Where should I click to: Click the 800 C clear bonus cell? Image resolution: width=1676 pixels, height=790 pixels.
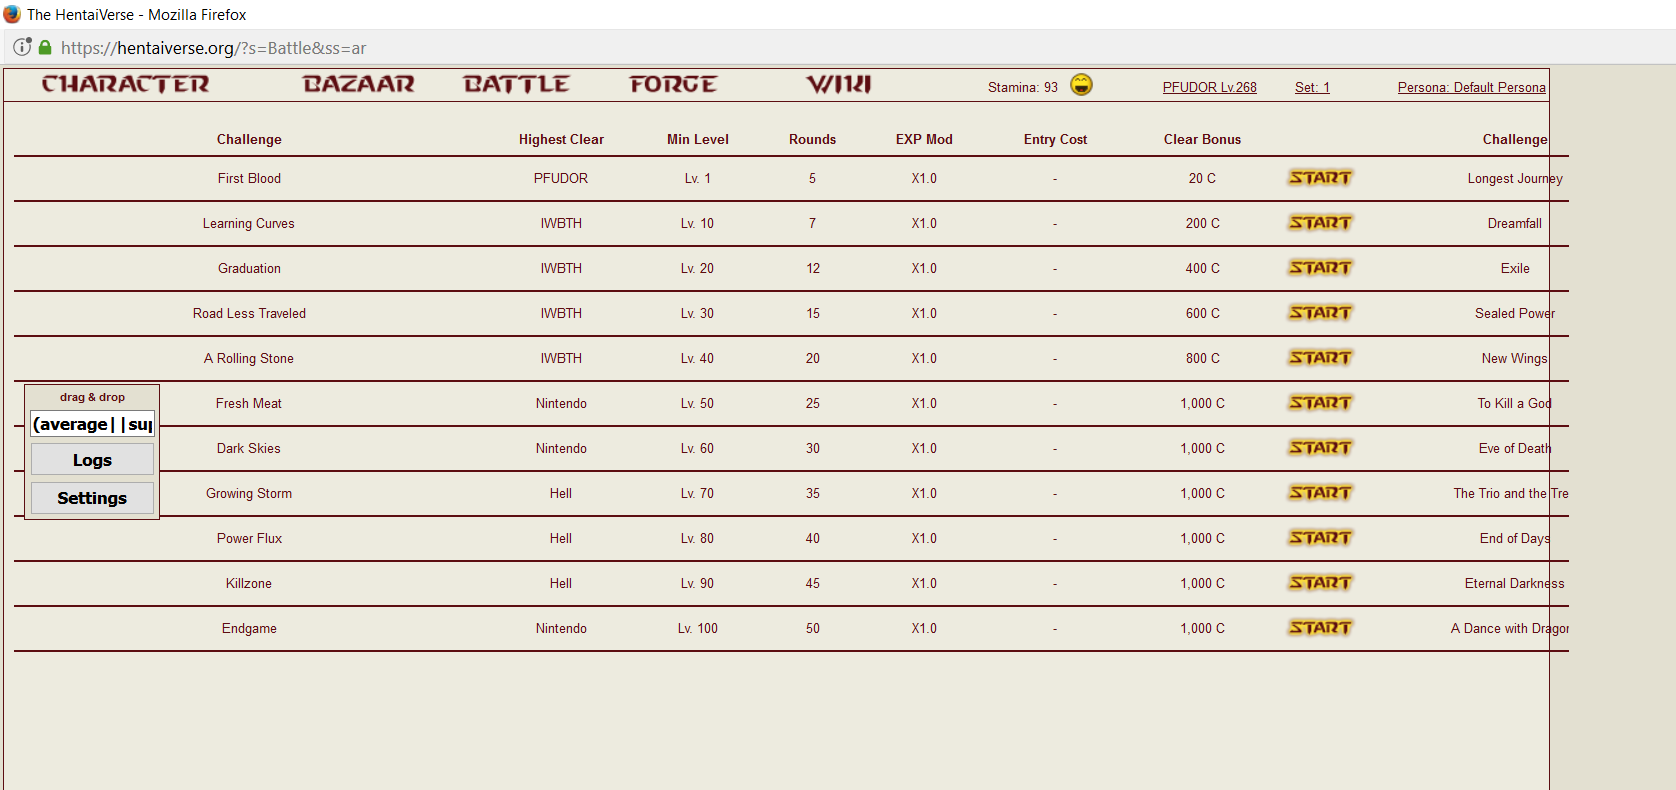coord(1202,358)
